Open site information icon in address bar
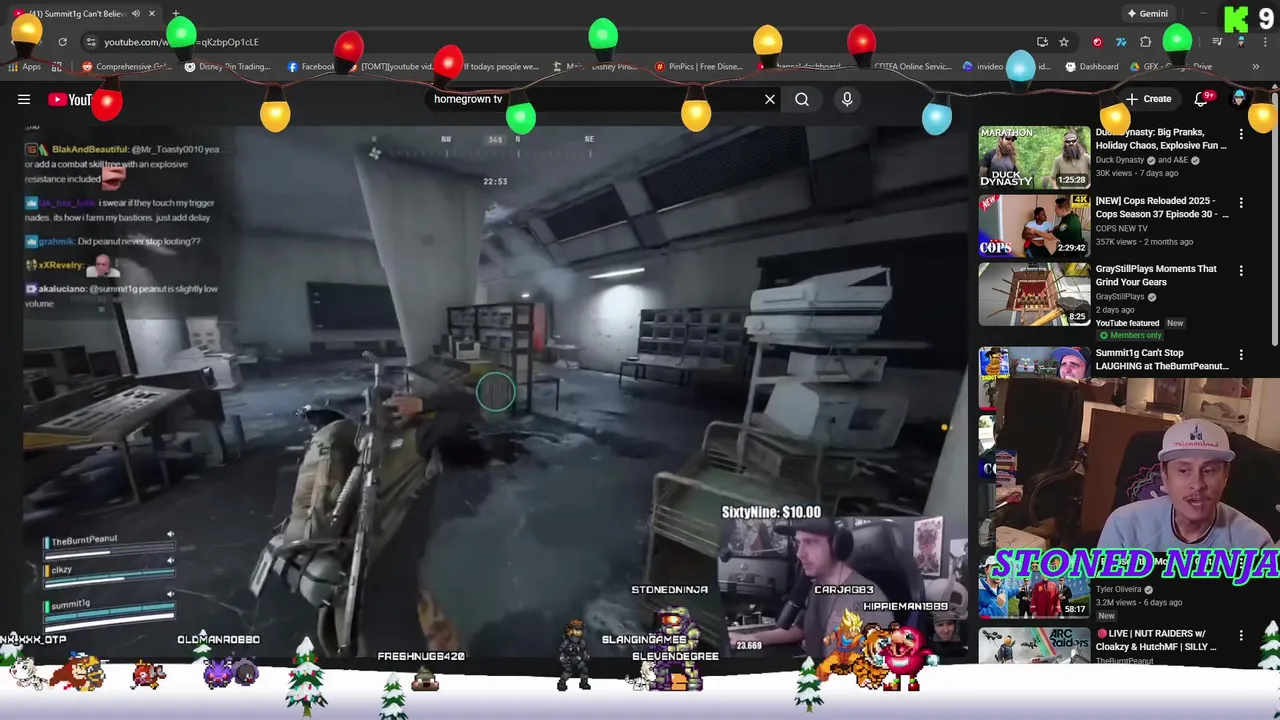 coord(91,42)
